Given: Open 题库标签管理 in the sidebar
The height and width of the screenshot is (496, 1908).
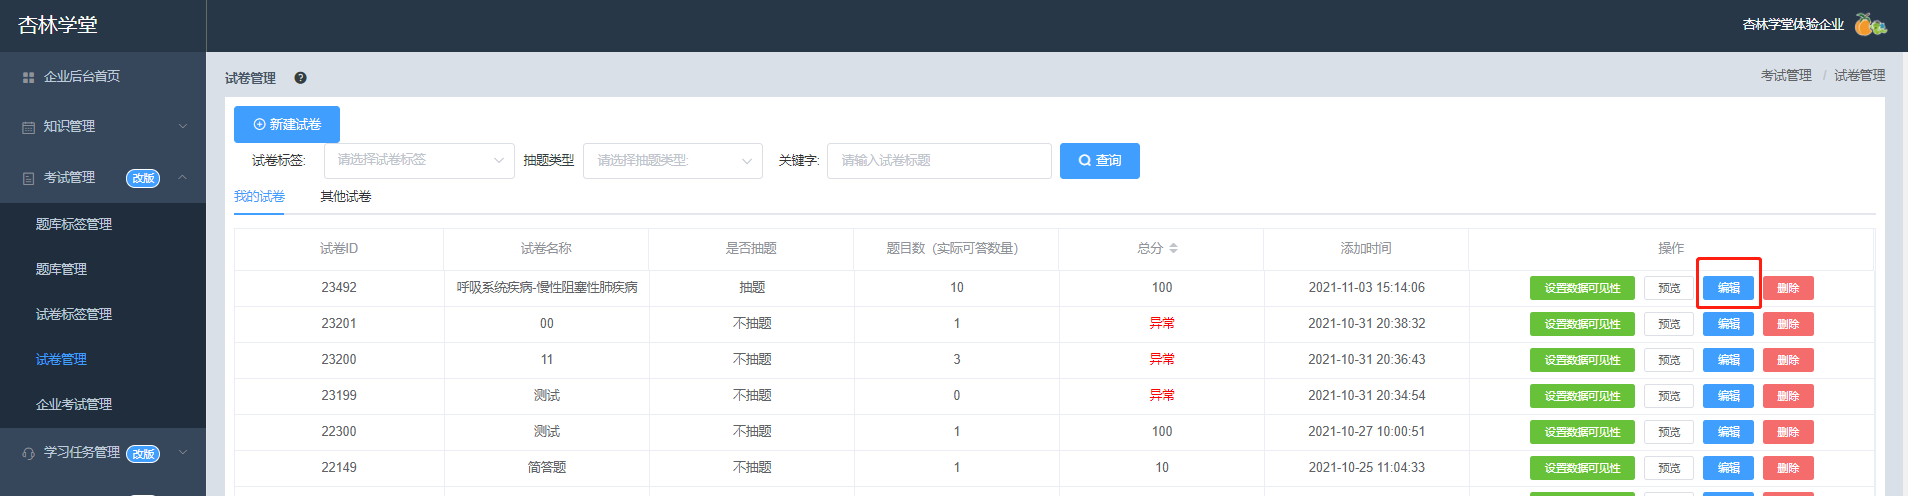Looking at the screenshot, I should click(74, 224).
